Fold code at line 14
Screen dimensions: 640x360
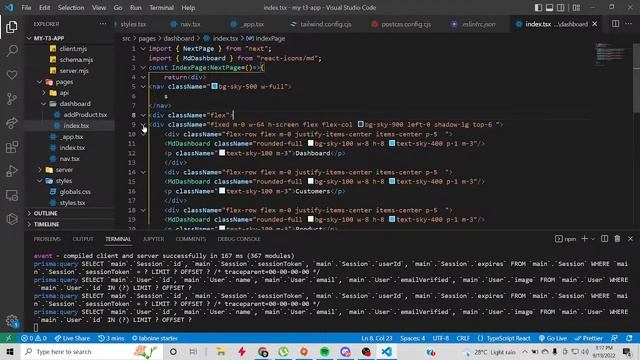pos(143,172)
